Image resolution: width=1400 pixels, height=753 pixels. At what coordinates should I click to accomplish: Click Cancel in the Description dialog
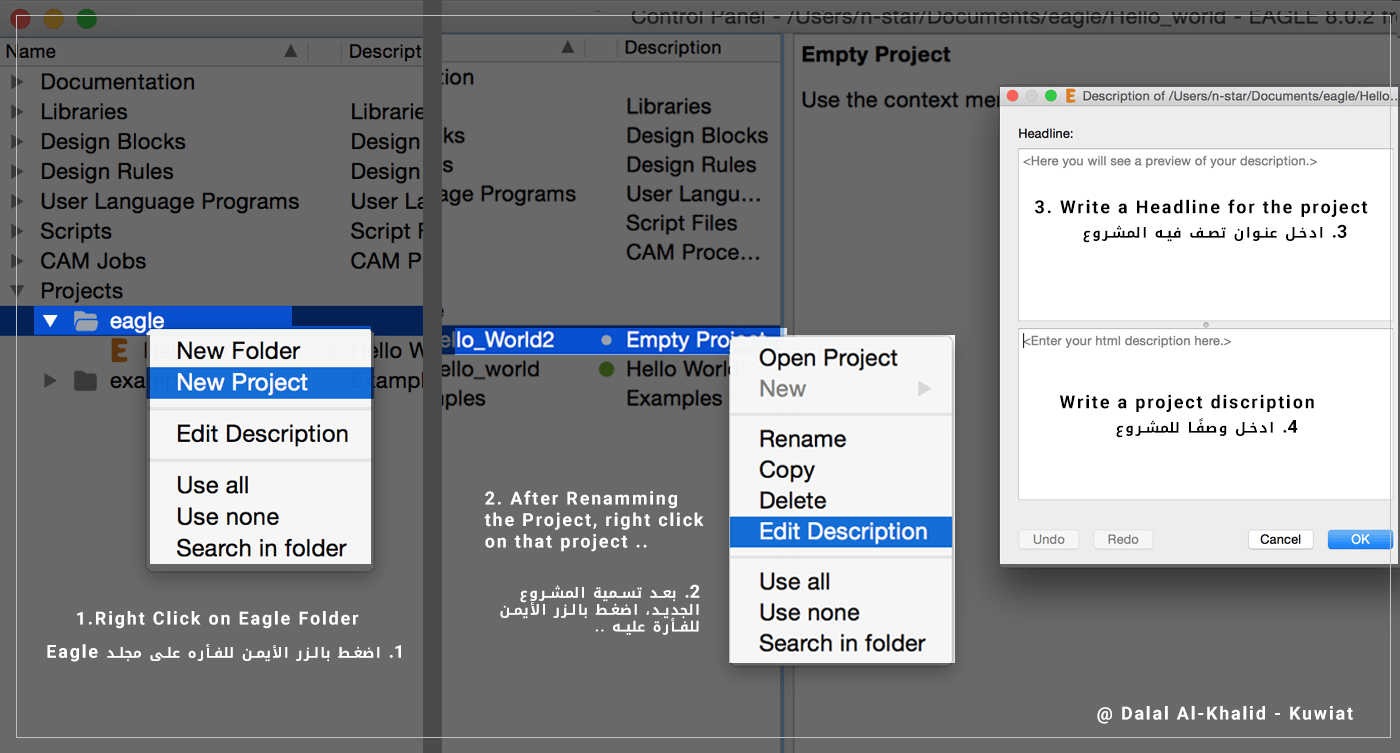pos(1280,539)
